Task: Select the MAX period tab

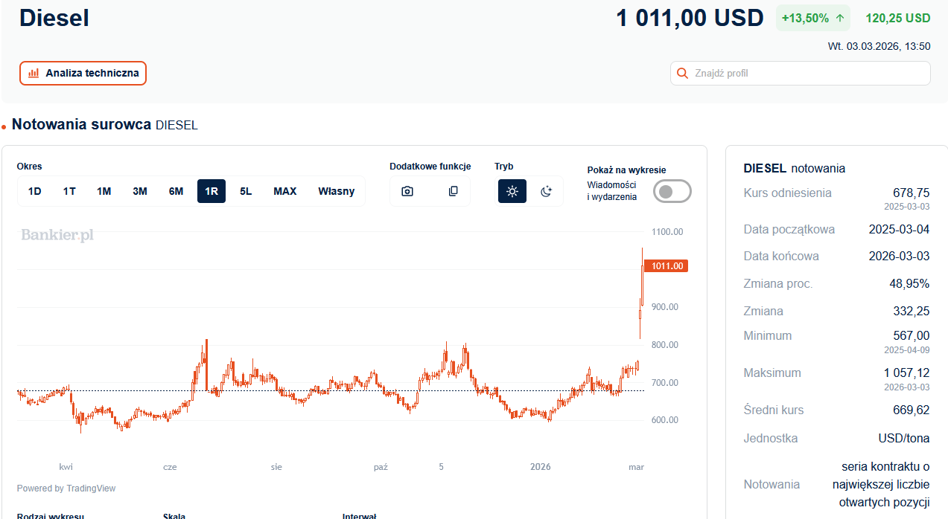Action: tap(285, 191)
